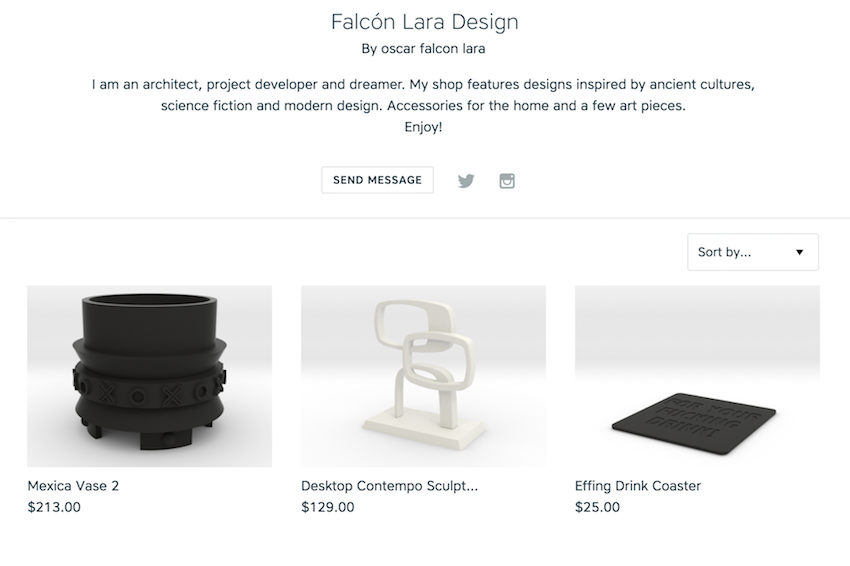Click the 'By oscar falcon lara' author byline
The width and height of the screenshot is (850, 566).
pos(424,48)
